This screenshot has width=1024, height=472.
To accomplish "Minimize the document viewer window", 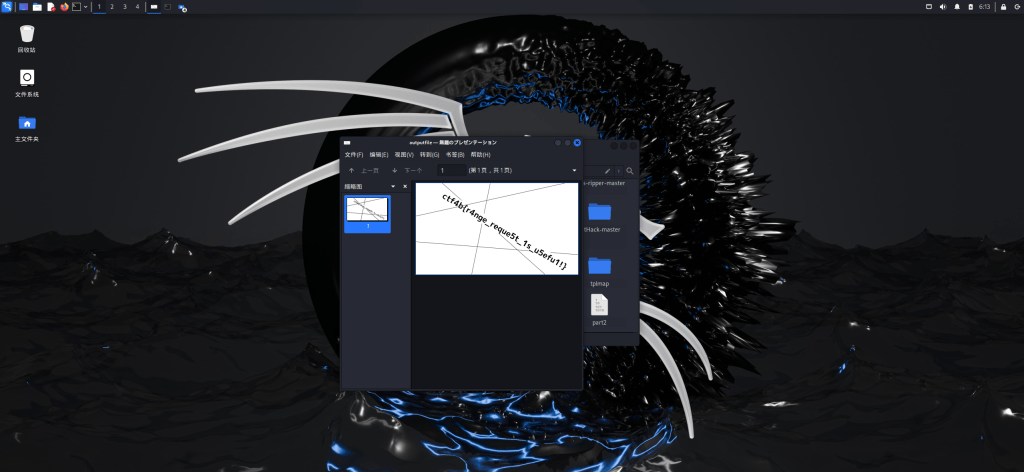I will pos(558,142).
